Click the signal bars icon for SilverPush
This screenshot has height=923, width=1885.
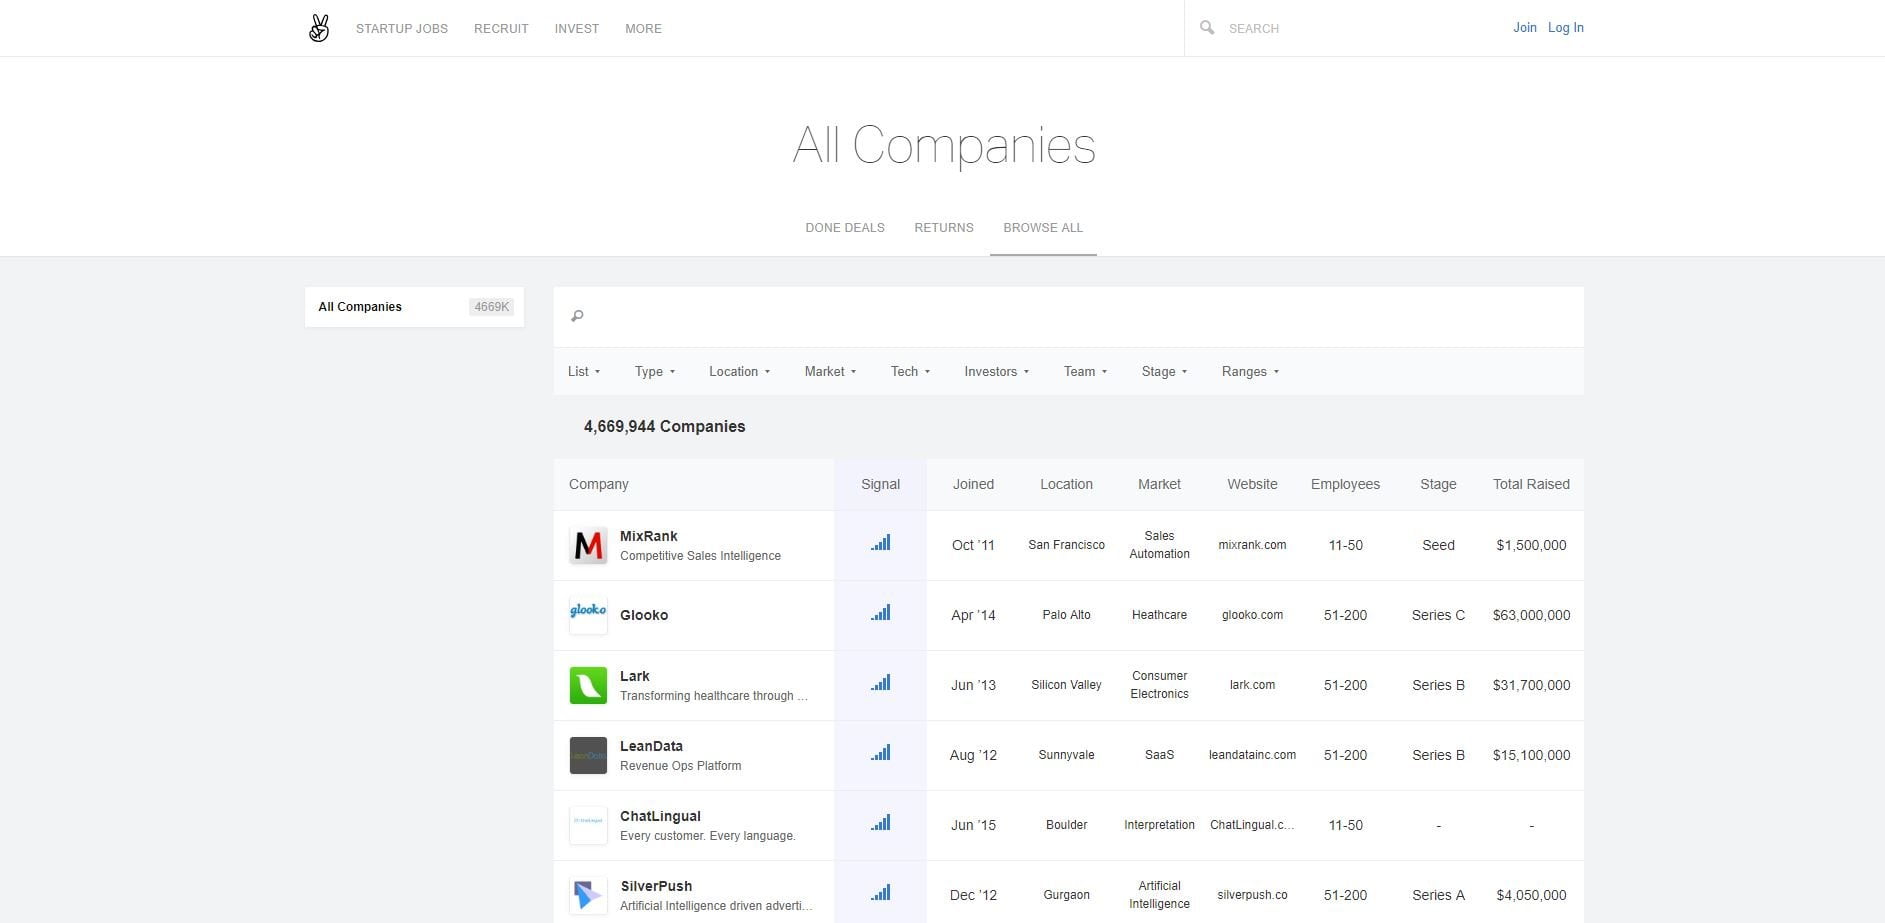[880, 893]
